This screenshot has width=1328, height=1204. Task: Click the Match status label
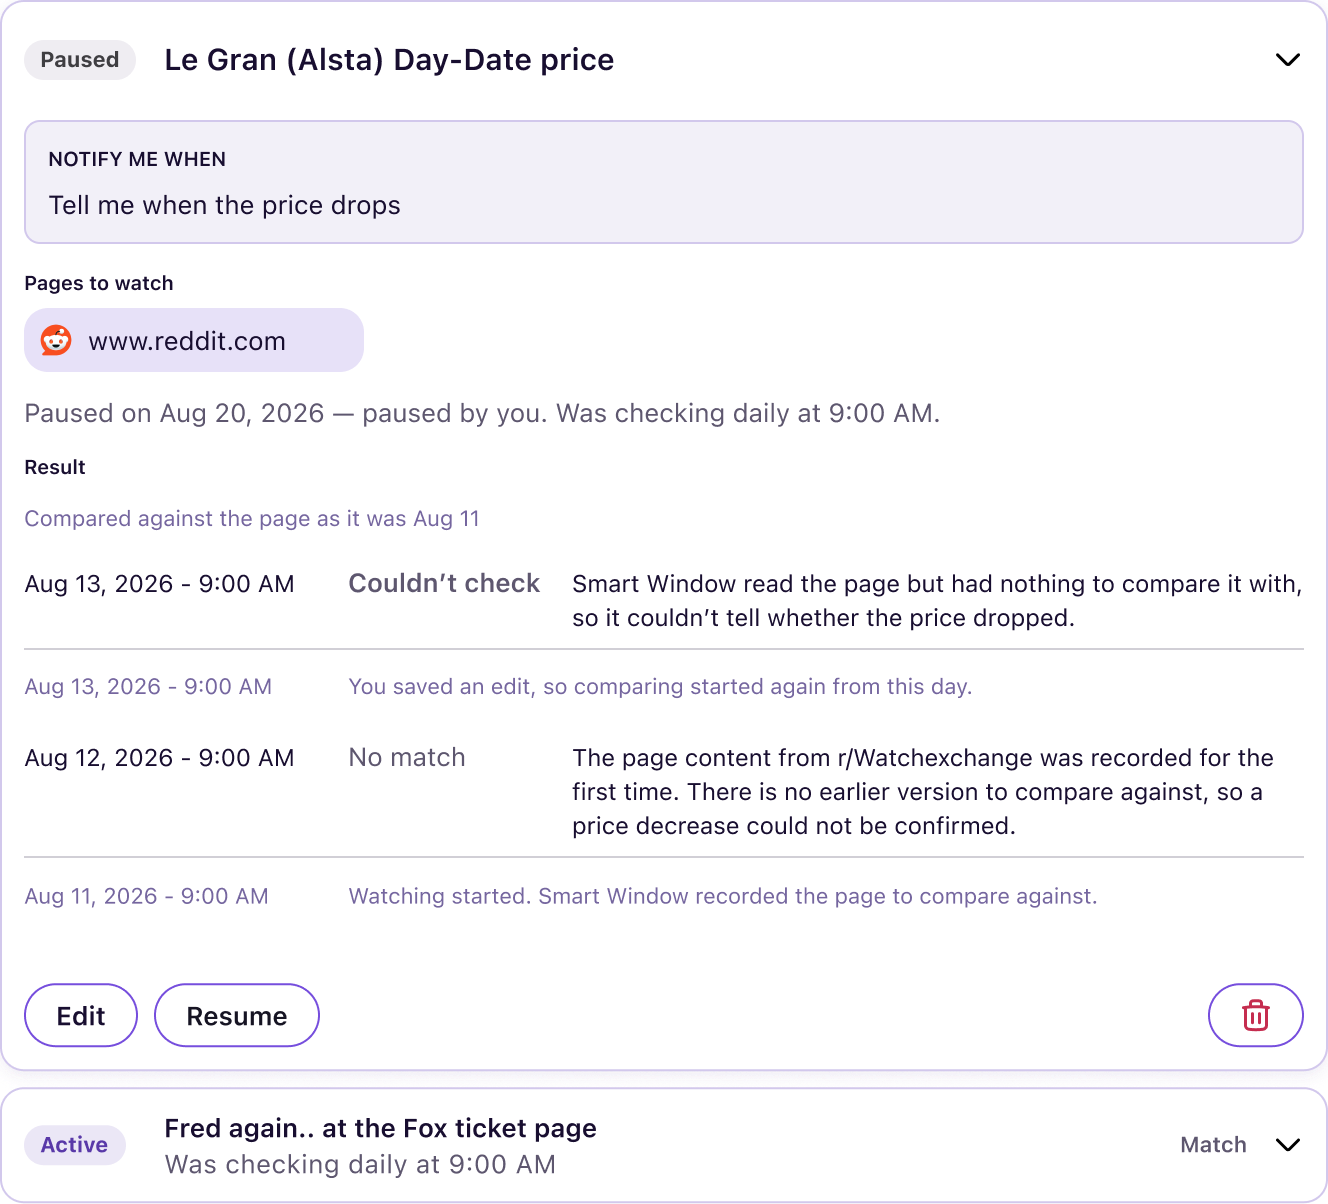click(1213, 1145)
